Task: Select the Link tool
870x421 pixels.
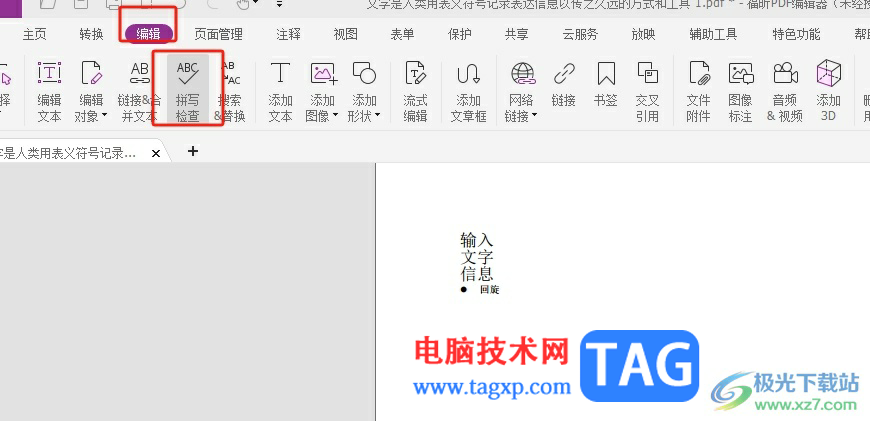Action: click(x=564, y=84)
